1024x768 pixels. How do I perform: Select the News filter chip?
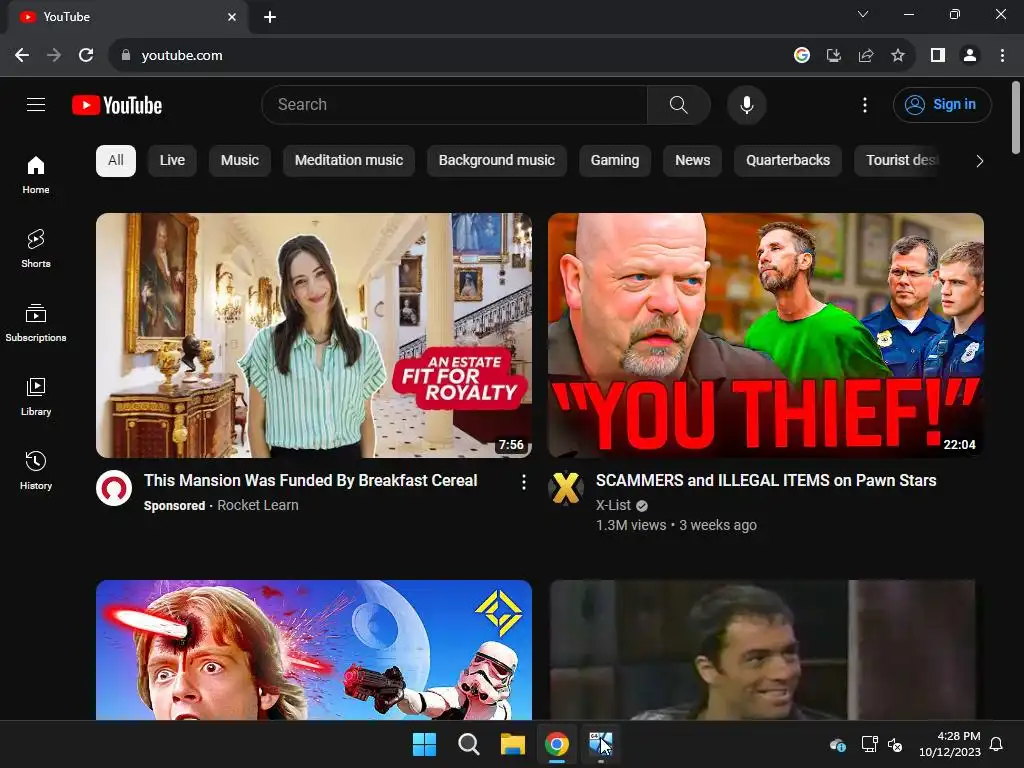tap(692, 161)
